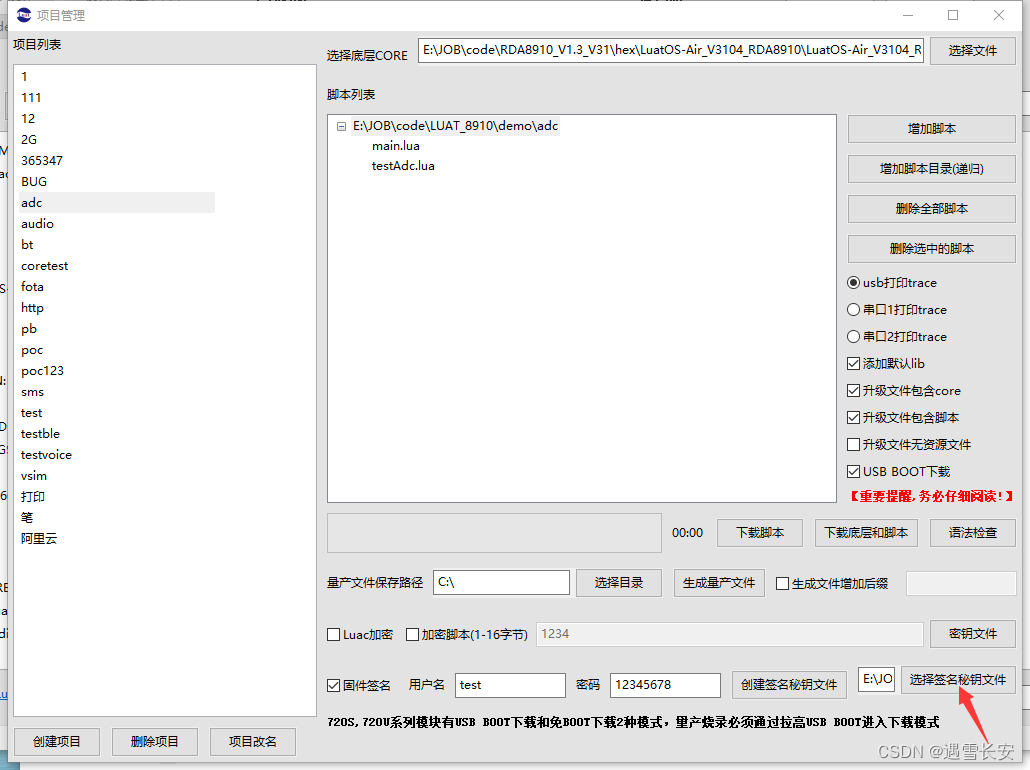Enable 生成文件增加后缀 checkbox
This screenshot has width=1030, height=770.
pyautogui.click(x=782, y=583)
